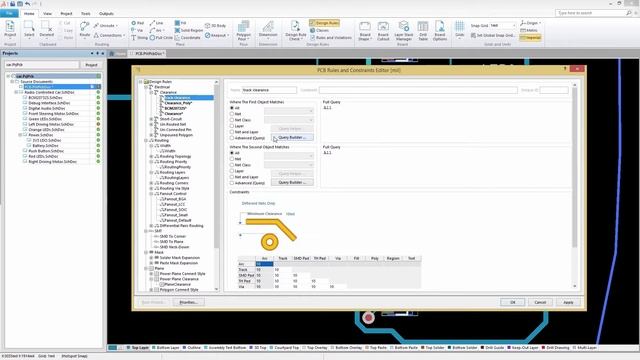Open the Grids ribbon icon
Screen dimensions: 640x360
point(460,29)
